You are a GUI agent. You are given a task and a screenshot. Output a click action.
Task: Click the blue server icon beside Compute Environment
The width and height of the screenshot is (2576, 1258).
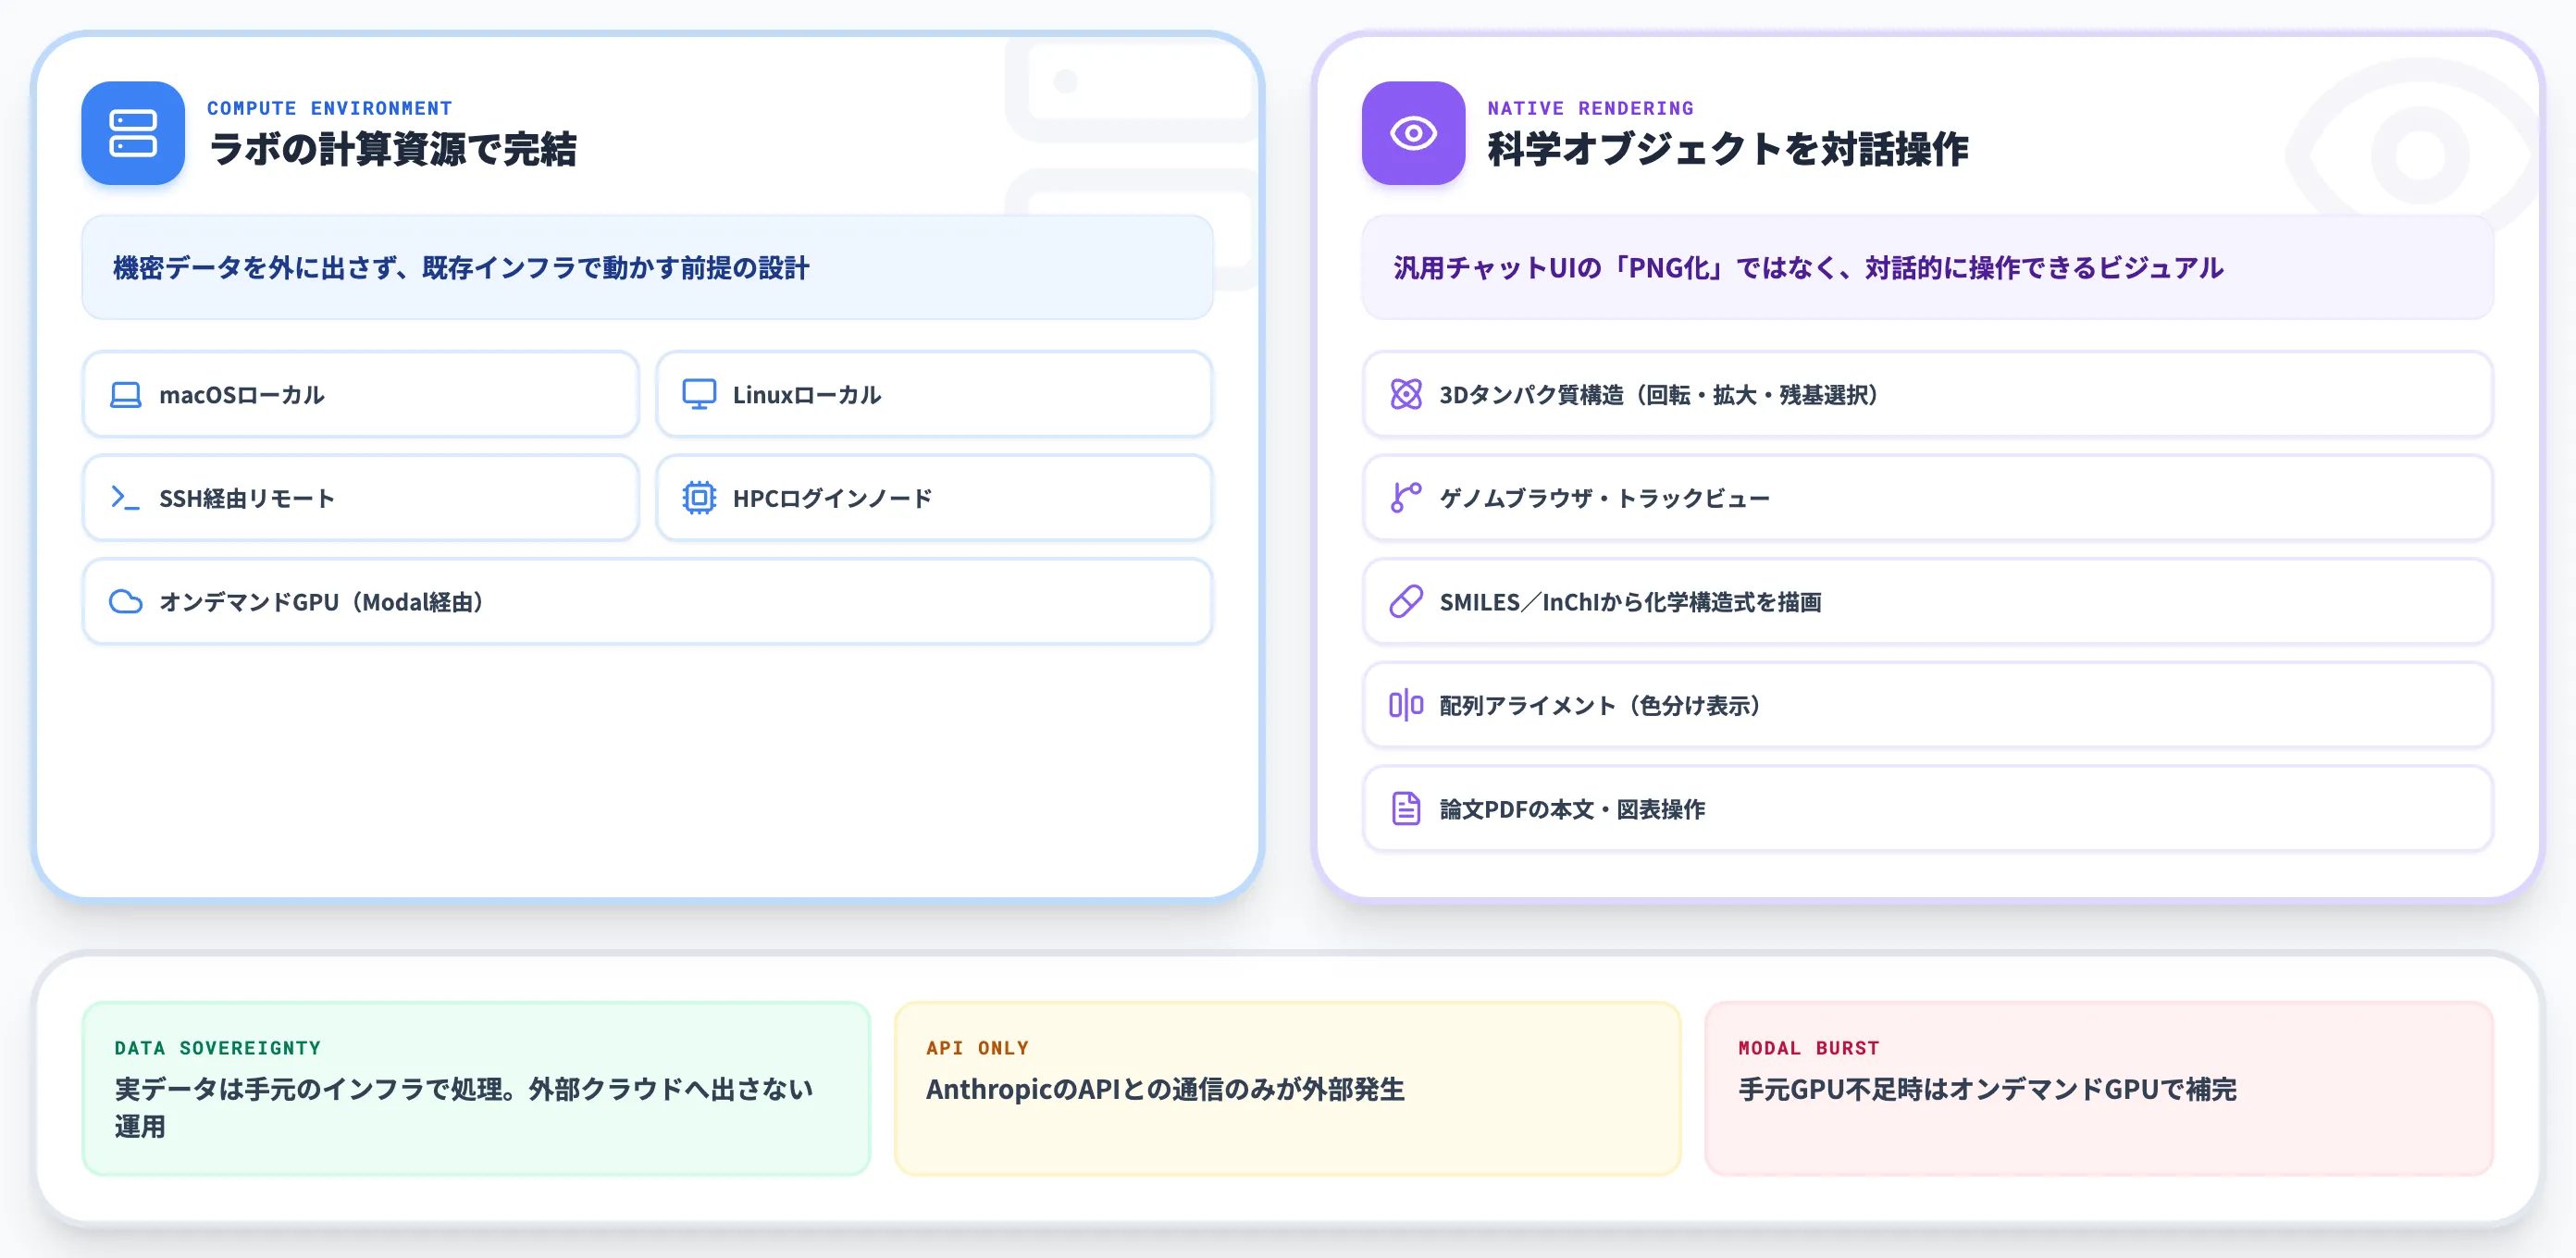click(133, 133)
